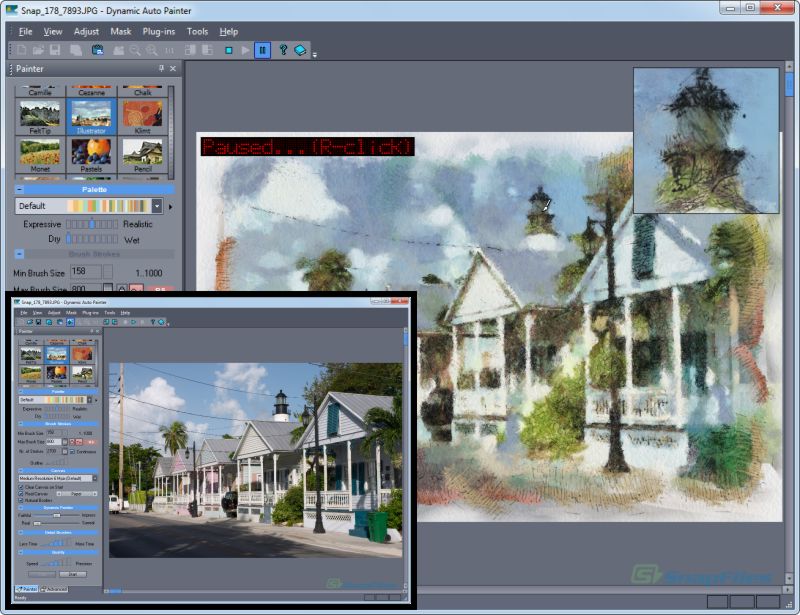Click the blue Stop toolbar icon
This screenshot has width=800, height=615.
coord(228,48)
